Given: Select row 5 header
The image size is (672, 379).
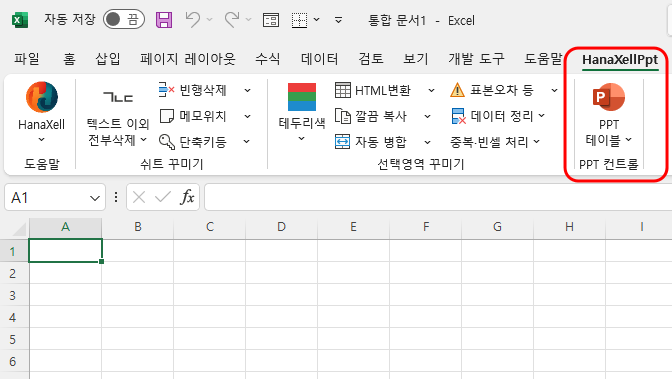Looking at the screenshot, I should 14,340.
